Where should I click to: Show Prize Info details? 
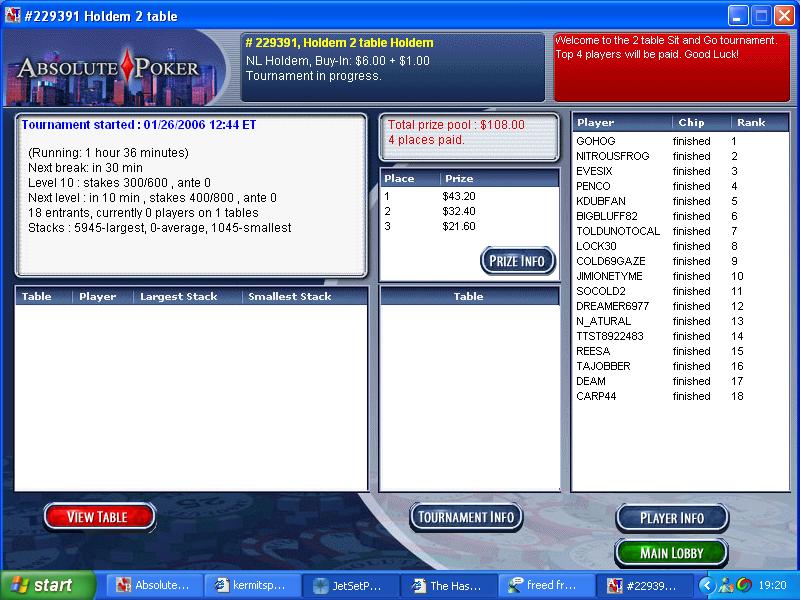[x=517, y=261]
